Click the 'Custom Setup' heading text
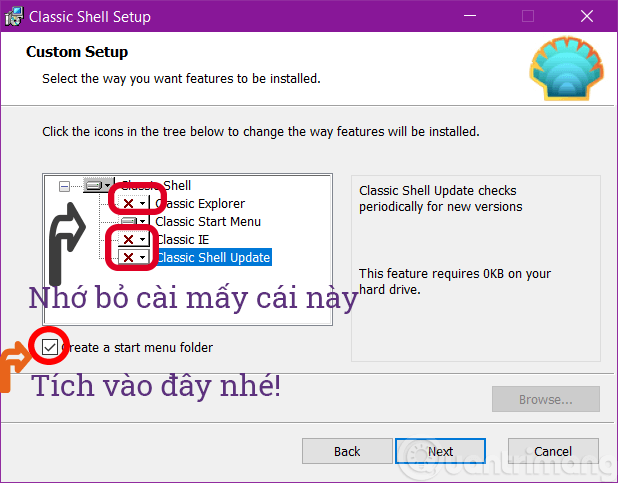 pos(77,52)
